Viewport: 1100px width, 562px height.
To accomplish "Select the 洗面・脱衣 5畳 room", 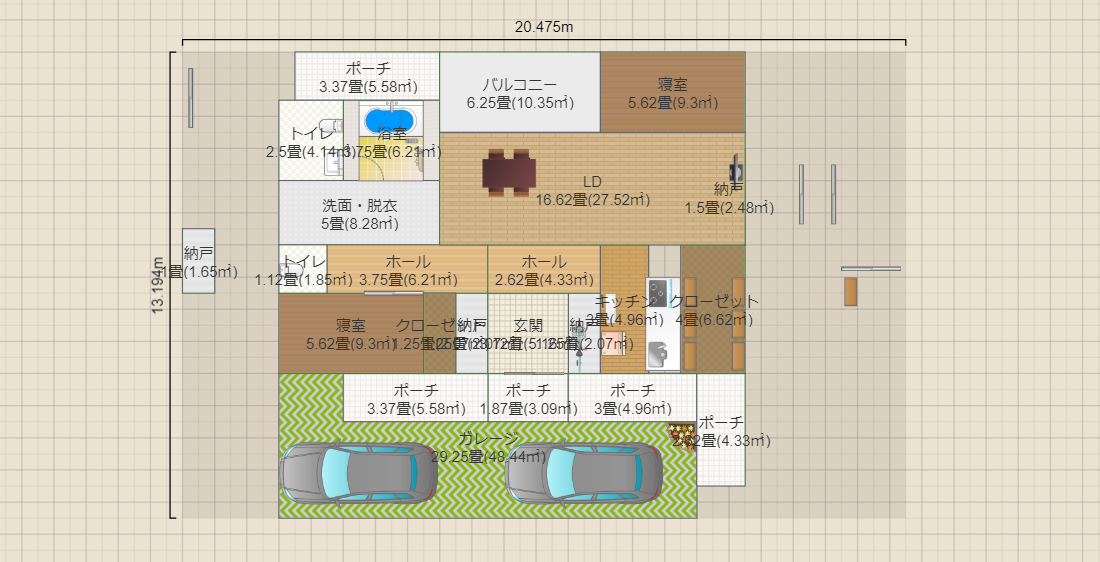I will pos(359,214).
